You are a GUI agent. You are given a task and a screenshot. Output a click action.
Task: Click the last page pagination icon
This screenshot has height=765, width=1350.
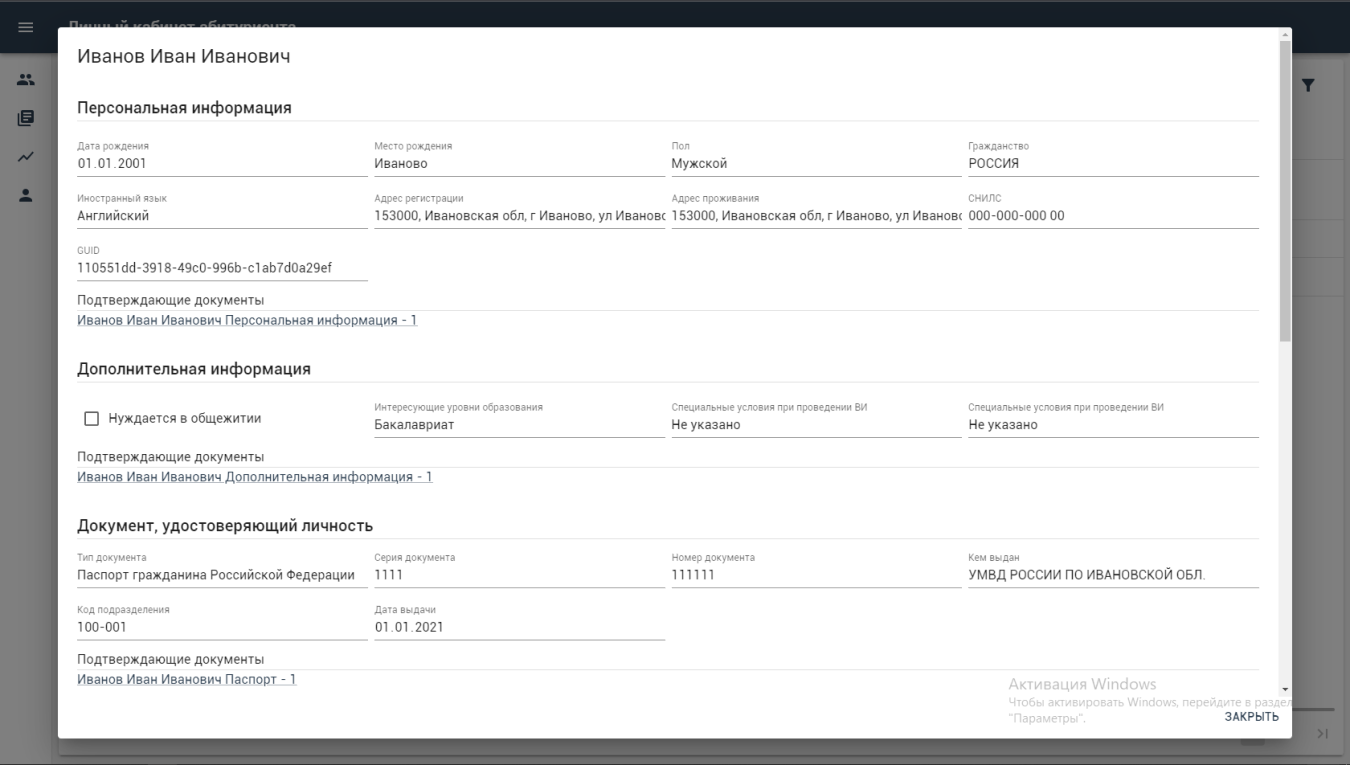(1322, 735)
